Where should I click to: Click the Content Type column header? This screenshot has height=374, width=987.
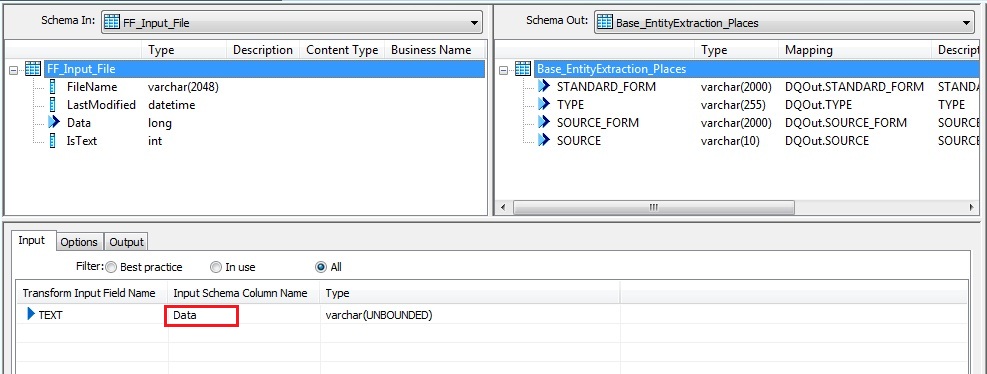pos(342,50)
